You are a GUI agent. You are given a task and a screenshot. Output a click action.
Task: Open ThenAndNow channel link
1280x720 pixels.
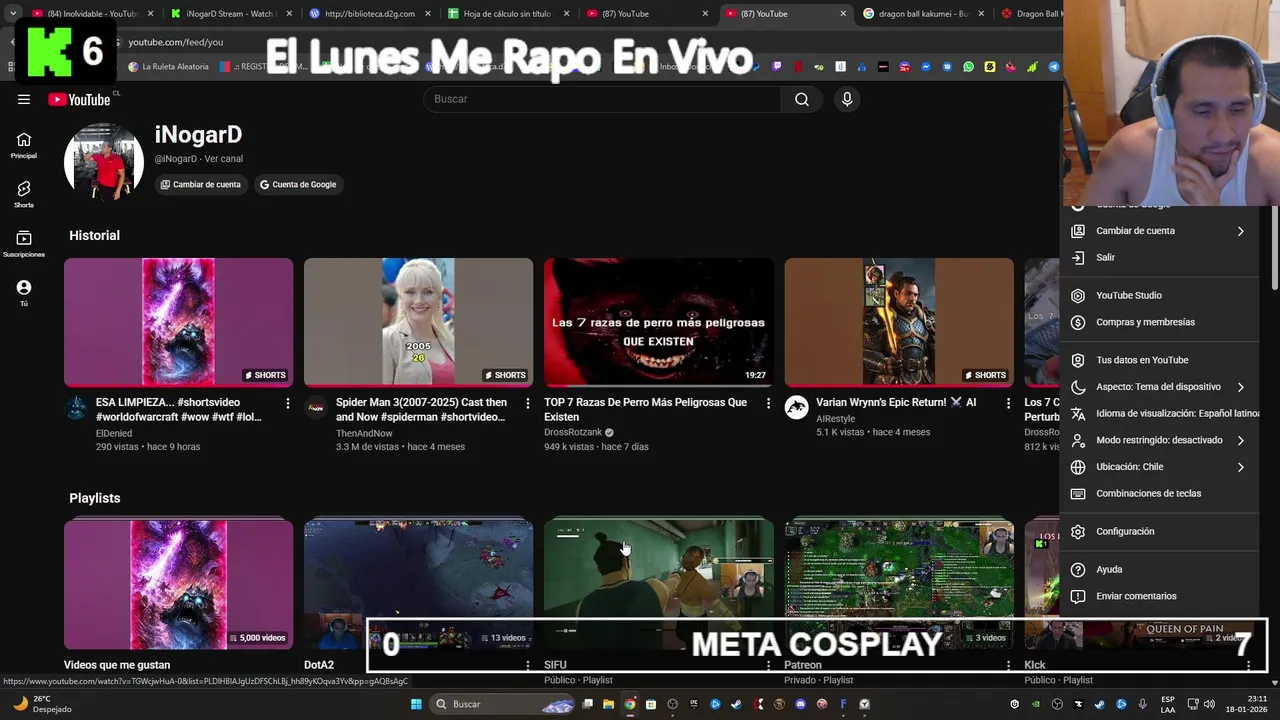(364, 434)
